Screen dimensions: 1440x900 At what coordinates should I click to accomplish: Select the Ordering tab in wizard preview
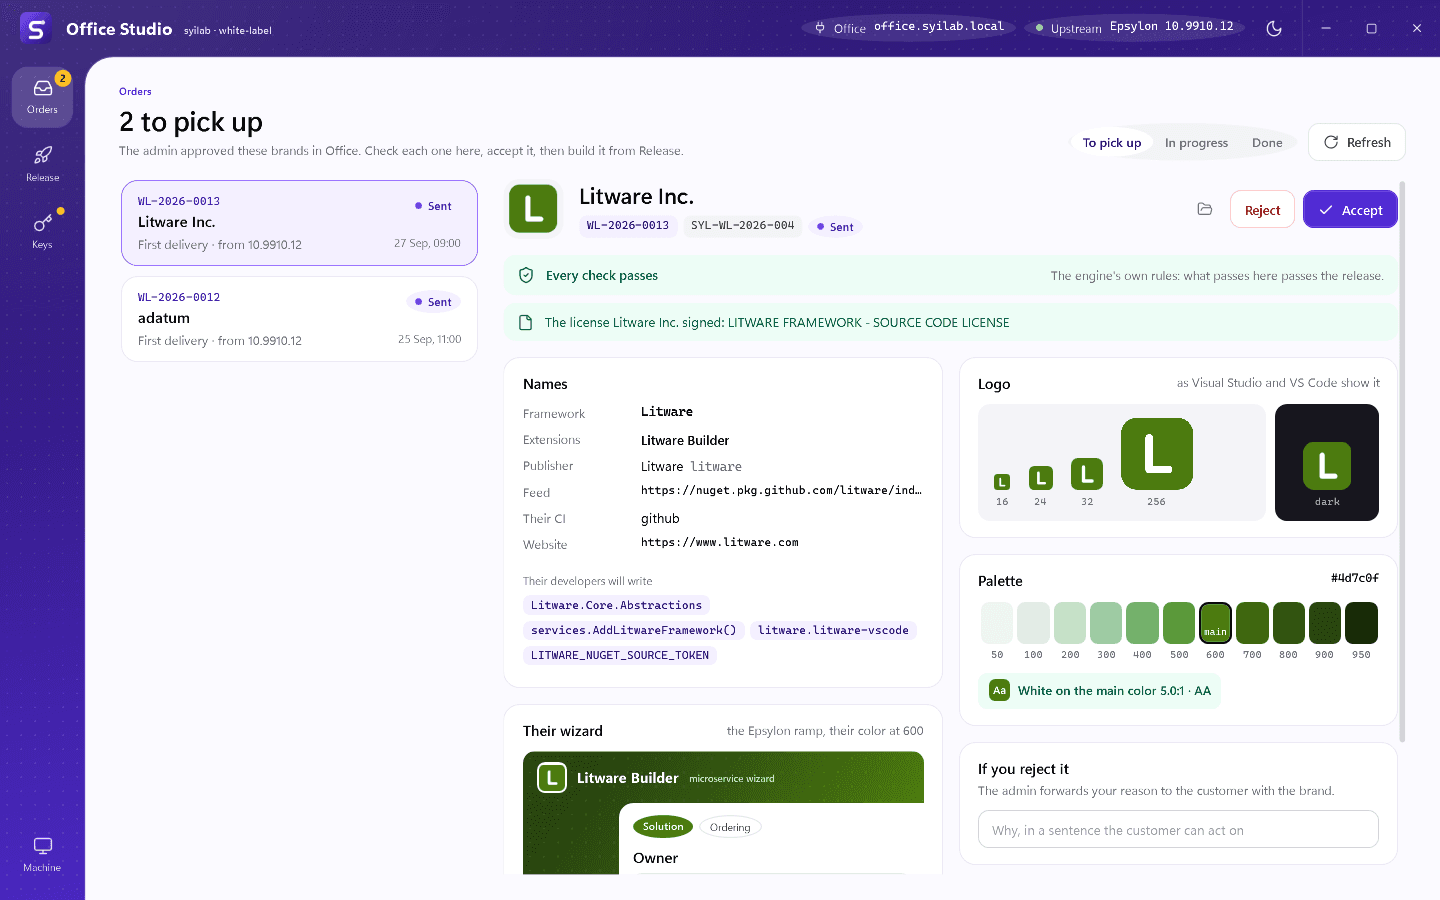[730, 827]
